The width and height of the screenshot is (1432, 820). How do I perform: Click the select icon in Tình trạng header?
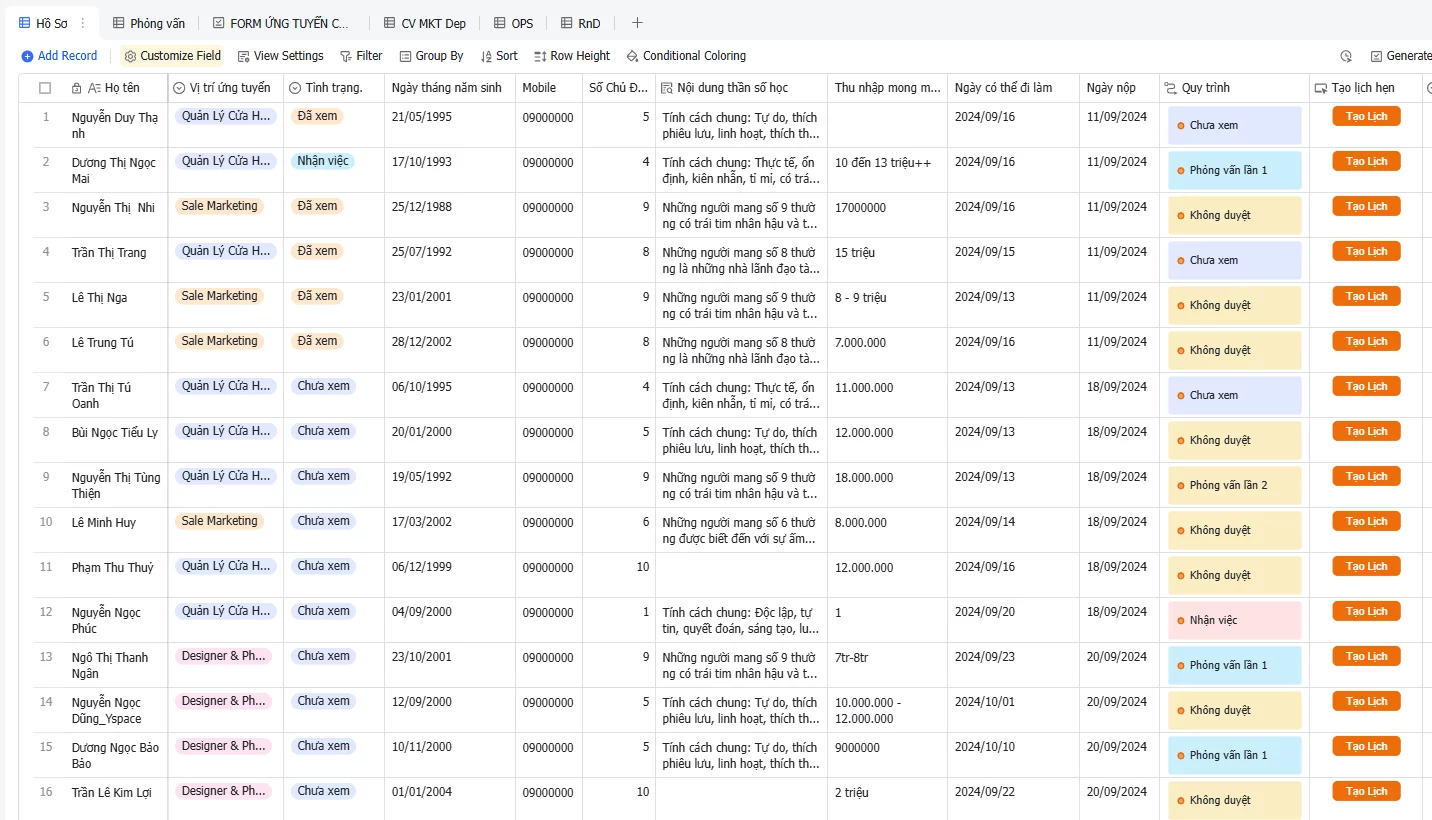[x=295, y=88]
